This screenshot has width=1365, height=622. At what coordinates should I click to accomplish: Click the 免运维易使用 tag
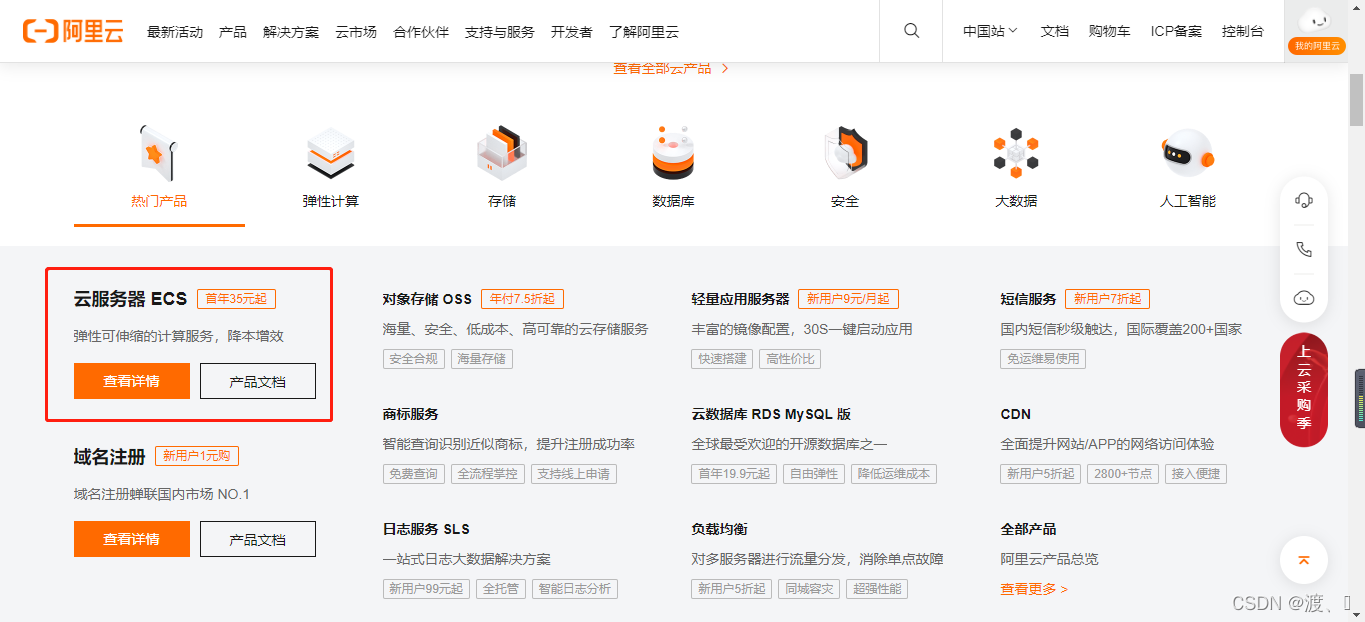pos(1044,359)
